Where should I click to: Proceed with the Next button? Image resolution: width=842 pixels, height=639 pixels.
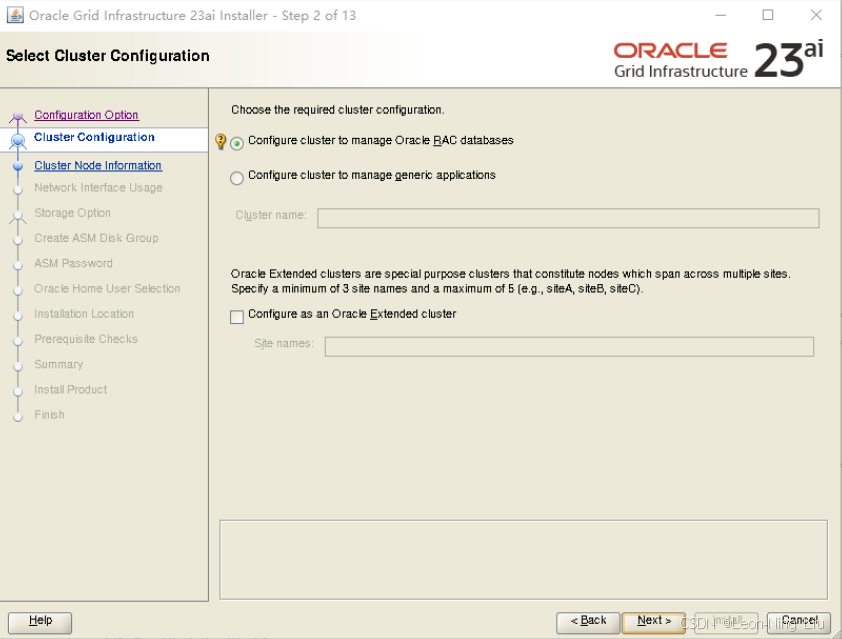point(654,622)
